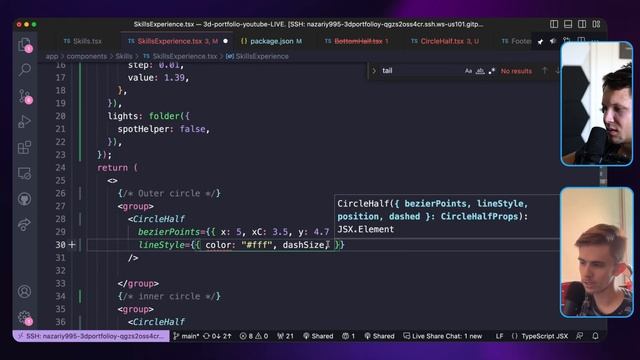Open errors and warnings count in status bar
This screenshot has width=640, height=360.
tap(253, 336)
